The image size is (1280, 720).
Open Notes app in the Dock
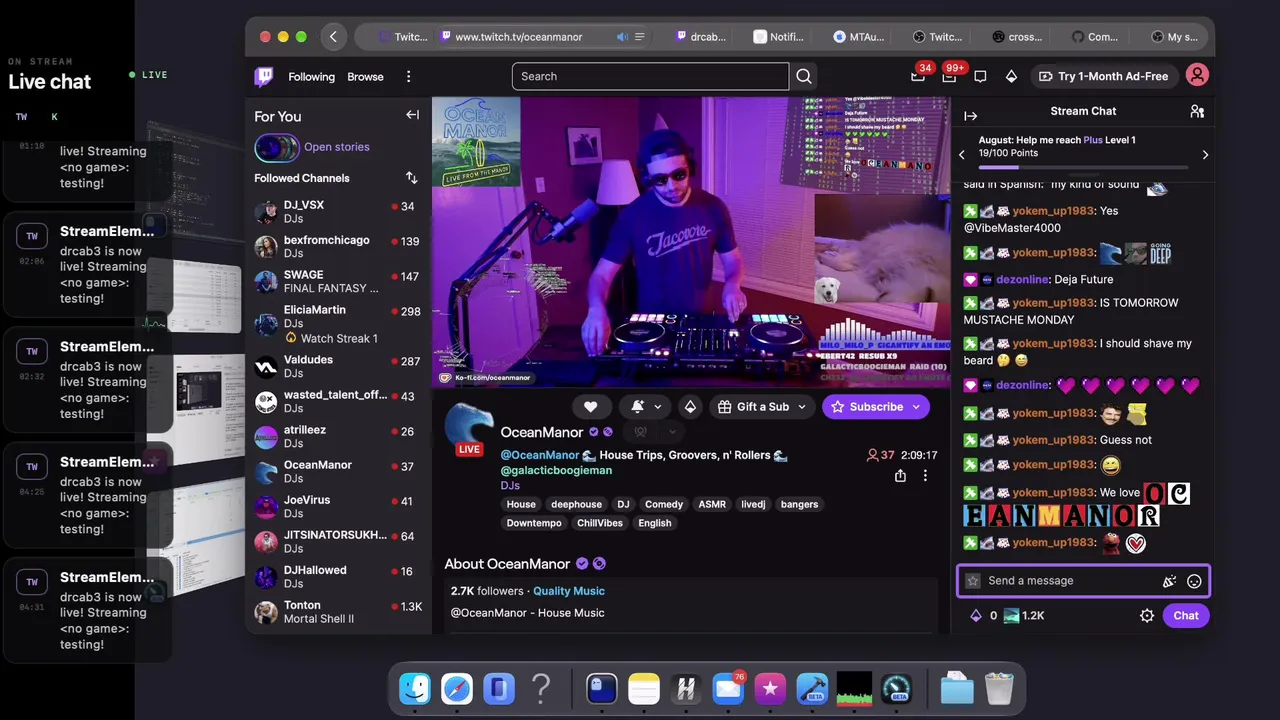[x=643, y=689]
